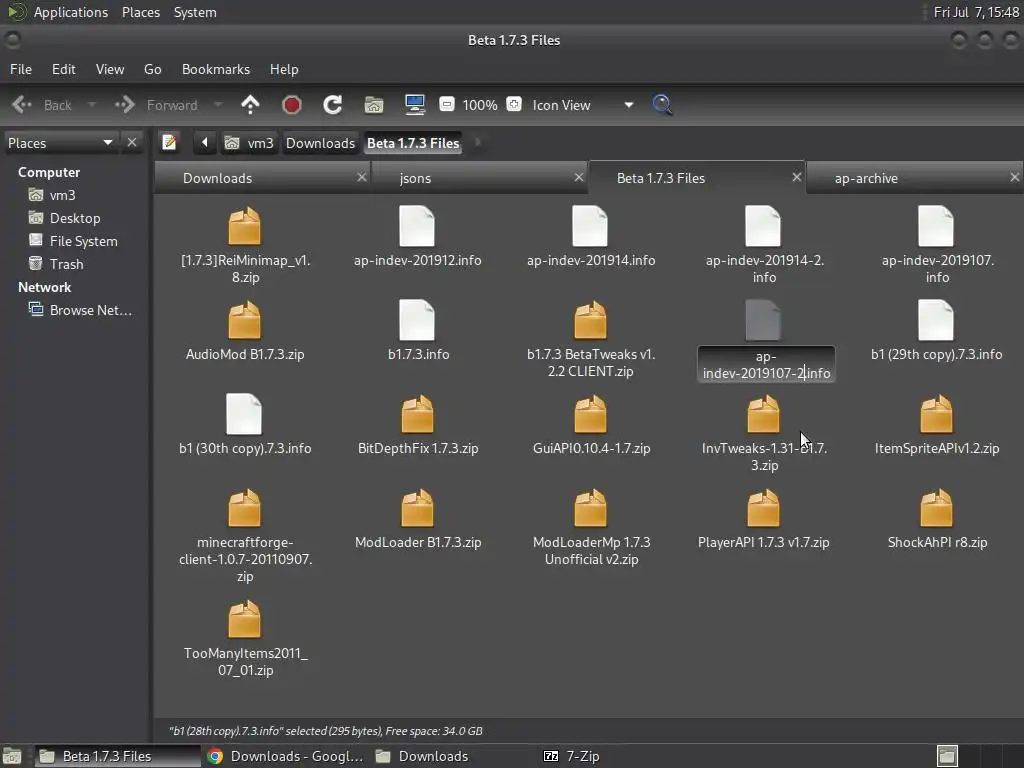
Task: Open the Back history dropdown arrow
Action: point(91,104)
